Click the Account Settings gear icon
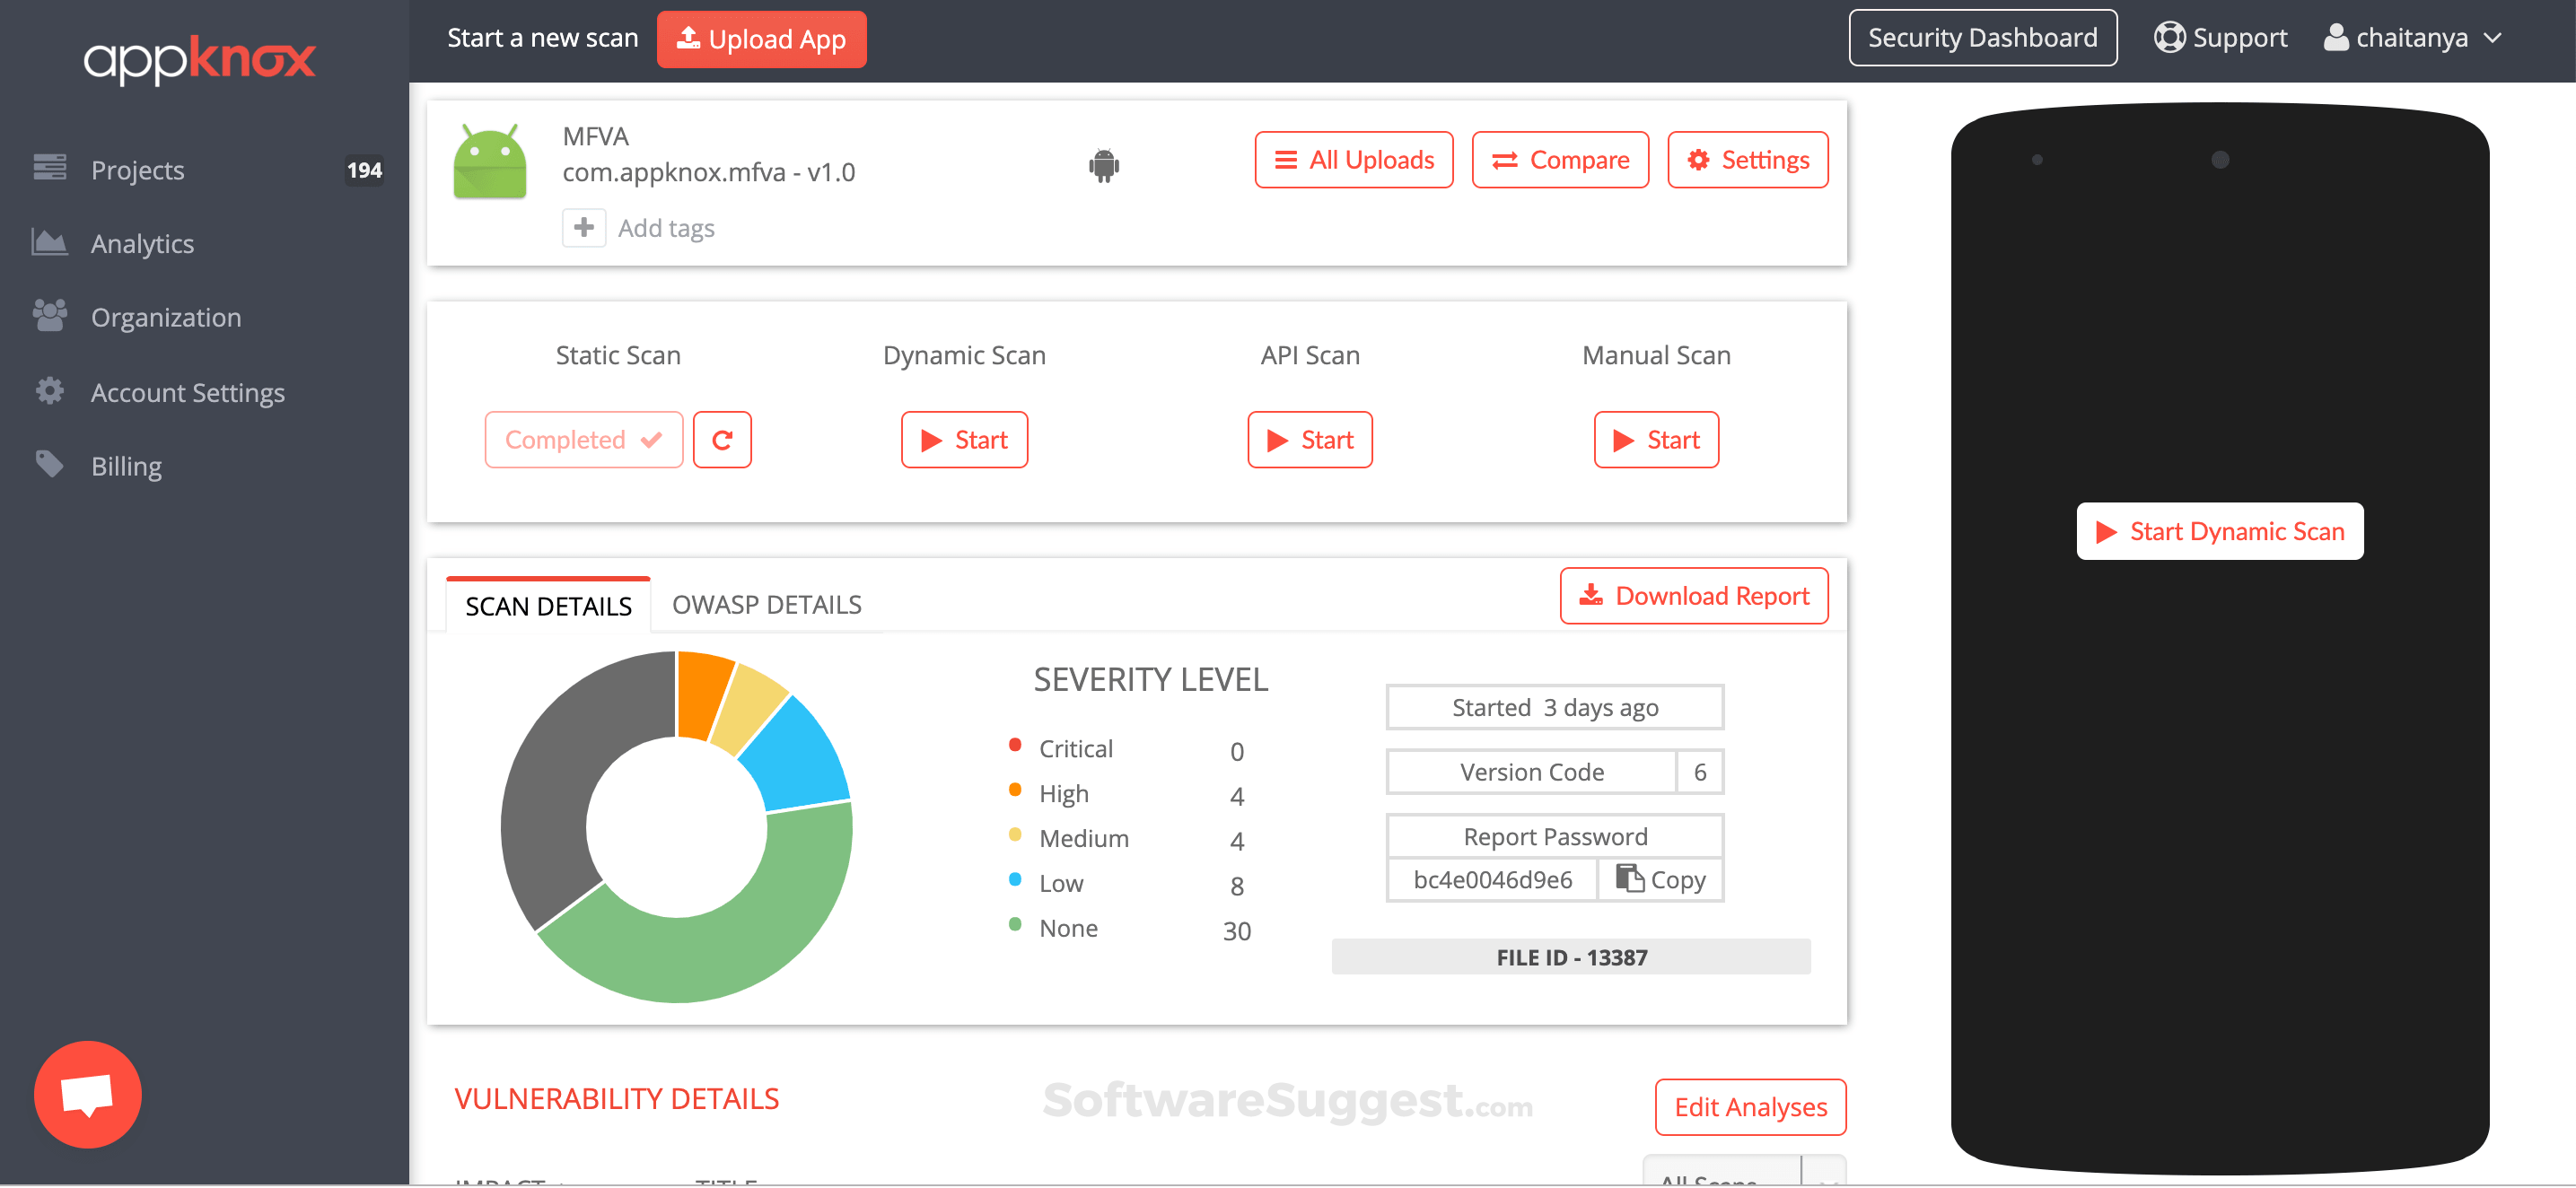Screen dimensions: 2576x1188 [49, 390]
